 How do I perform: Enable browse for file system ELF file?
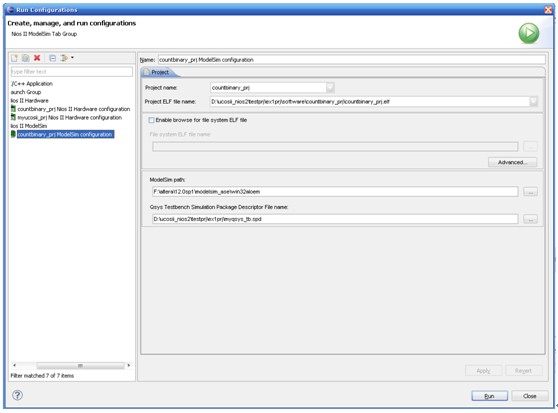(151, 120)
